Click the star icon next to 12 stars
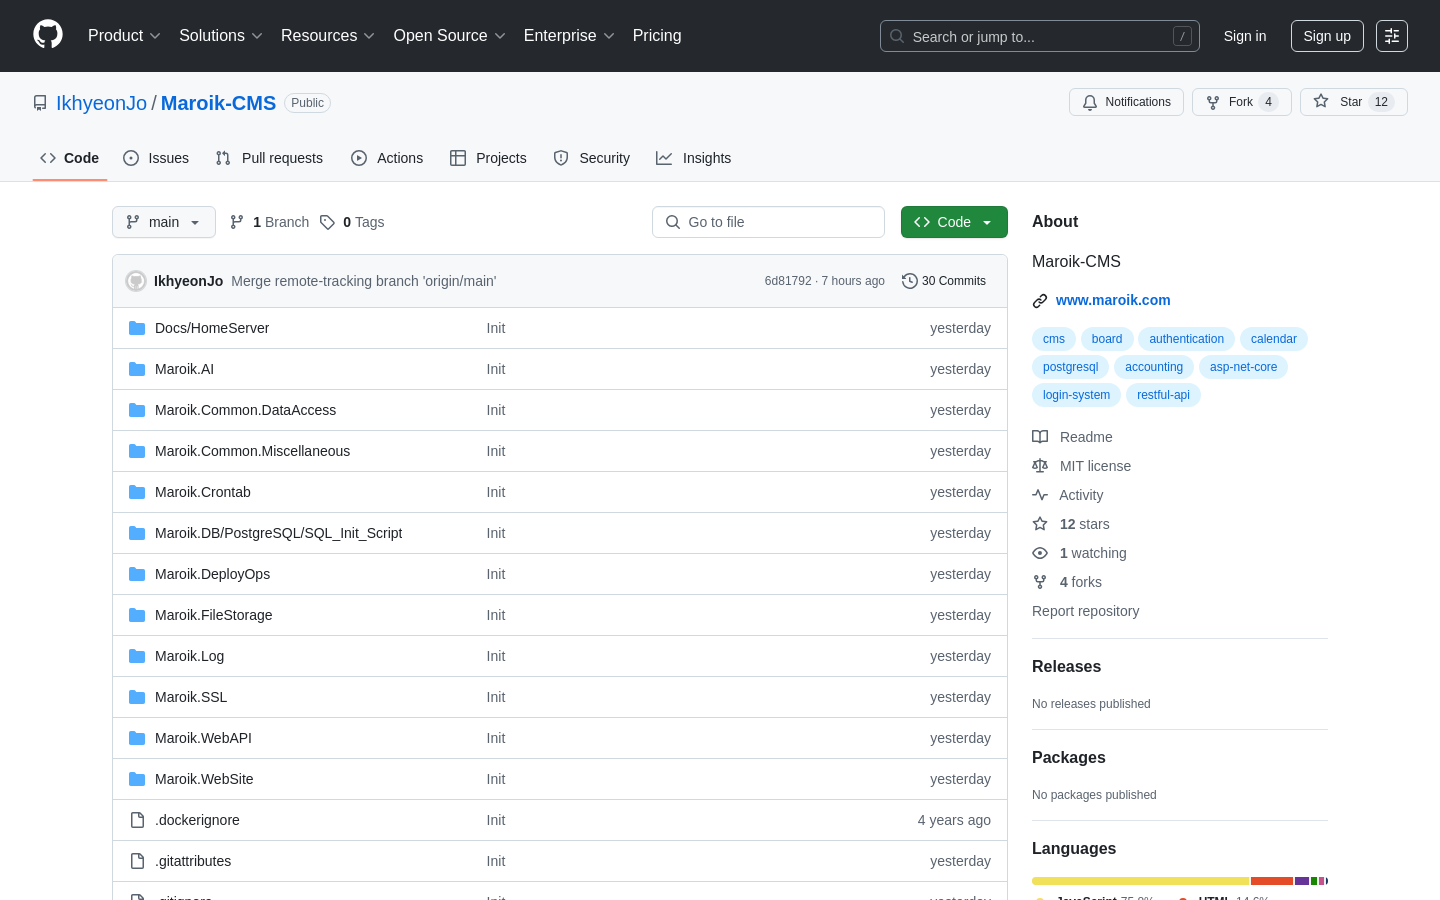This screenshot has height=900, width=1440. tap(1040, 524)
